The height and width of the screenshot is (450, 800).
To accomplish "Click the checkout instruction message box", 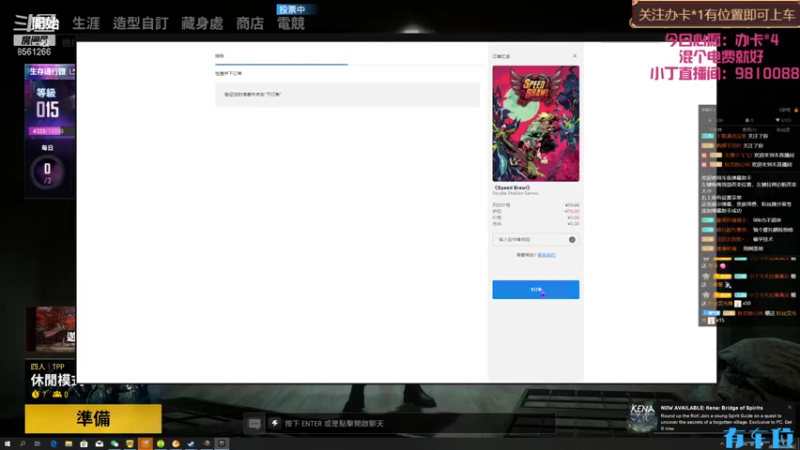I will tap(347, 94).
